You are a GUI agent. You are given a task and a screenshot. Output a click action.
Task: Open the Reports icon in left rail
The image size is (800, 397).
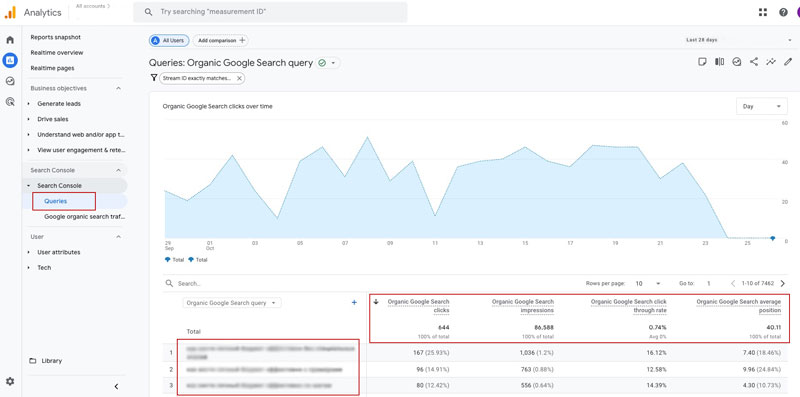pyautogui.click(x=10, y=61)
